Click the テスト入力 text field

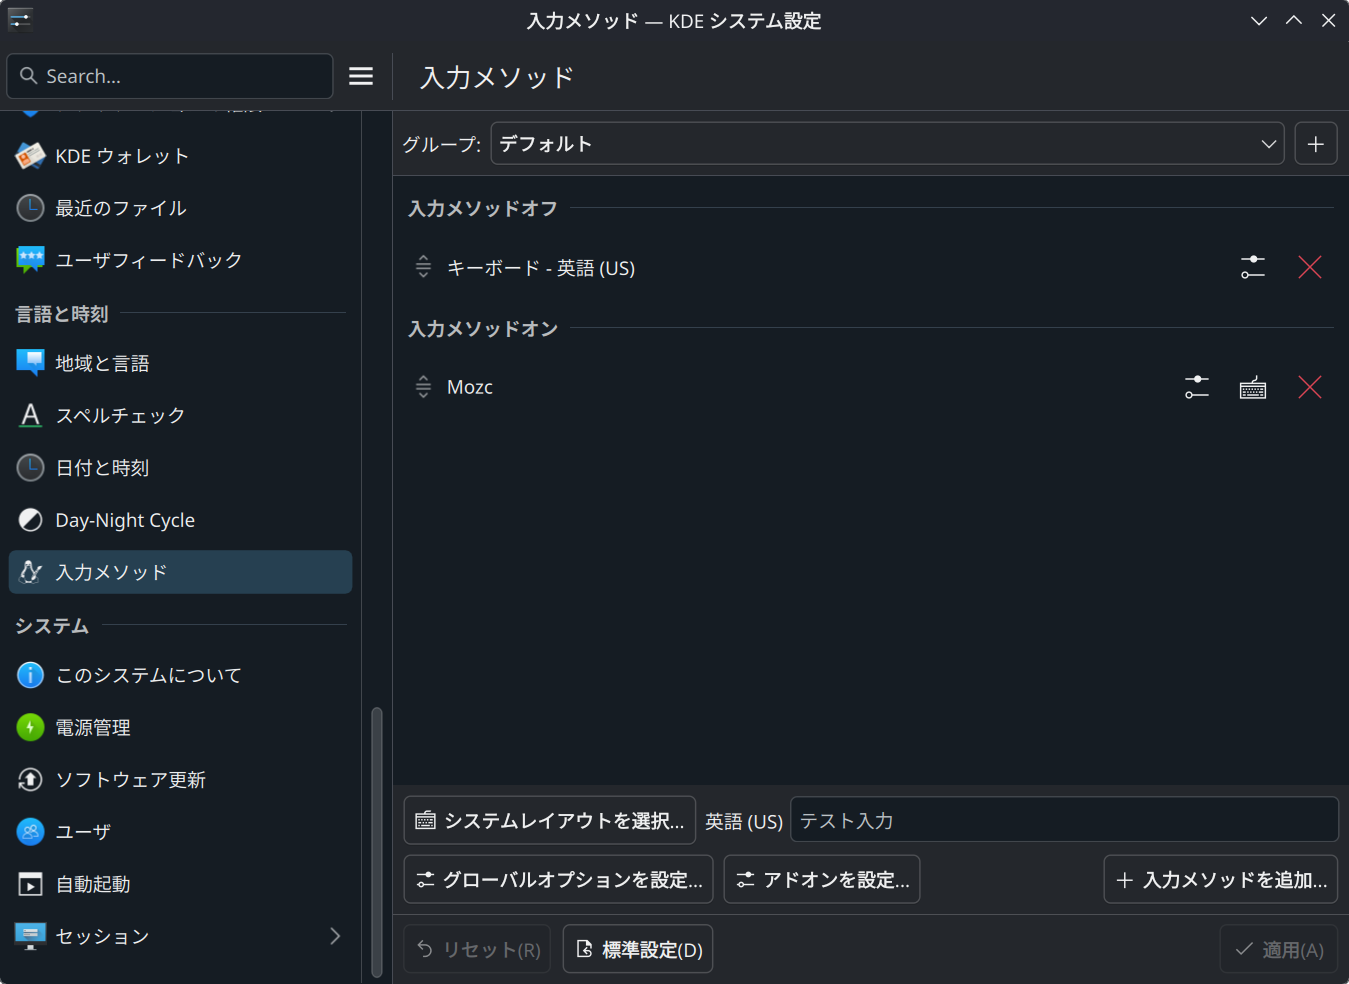pyautogui.click(x=1063, y=820)
